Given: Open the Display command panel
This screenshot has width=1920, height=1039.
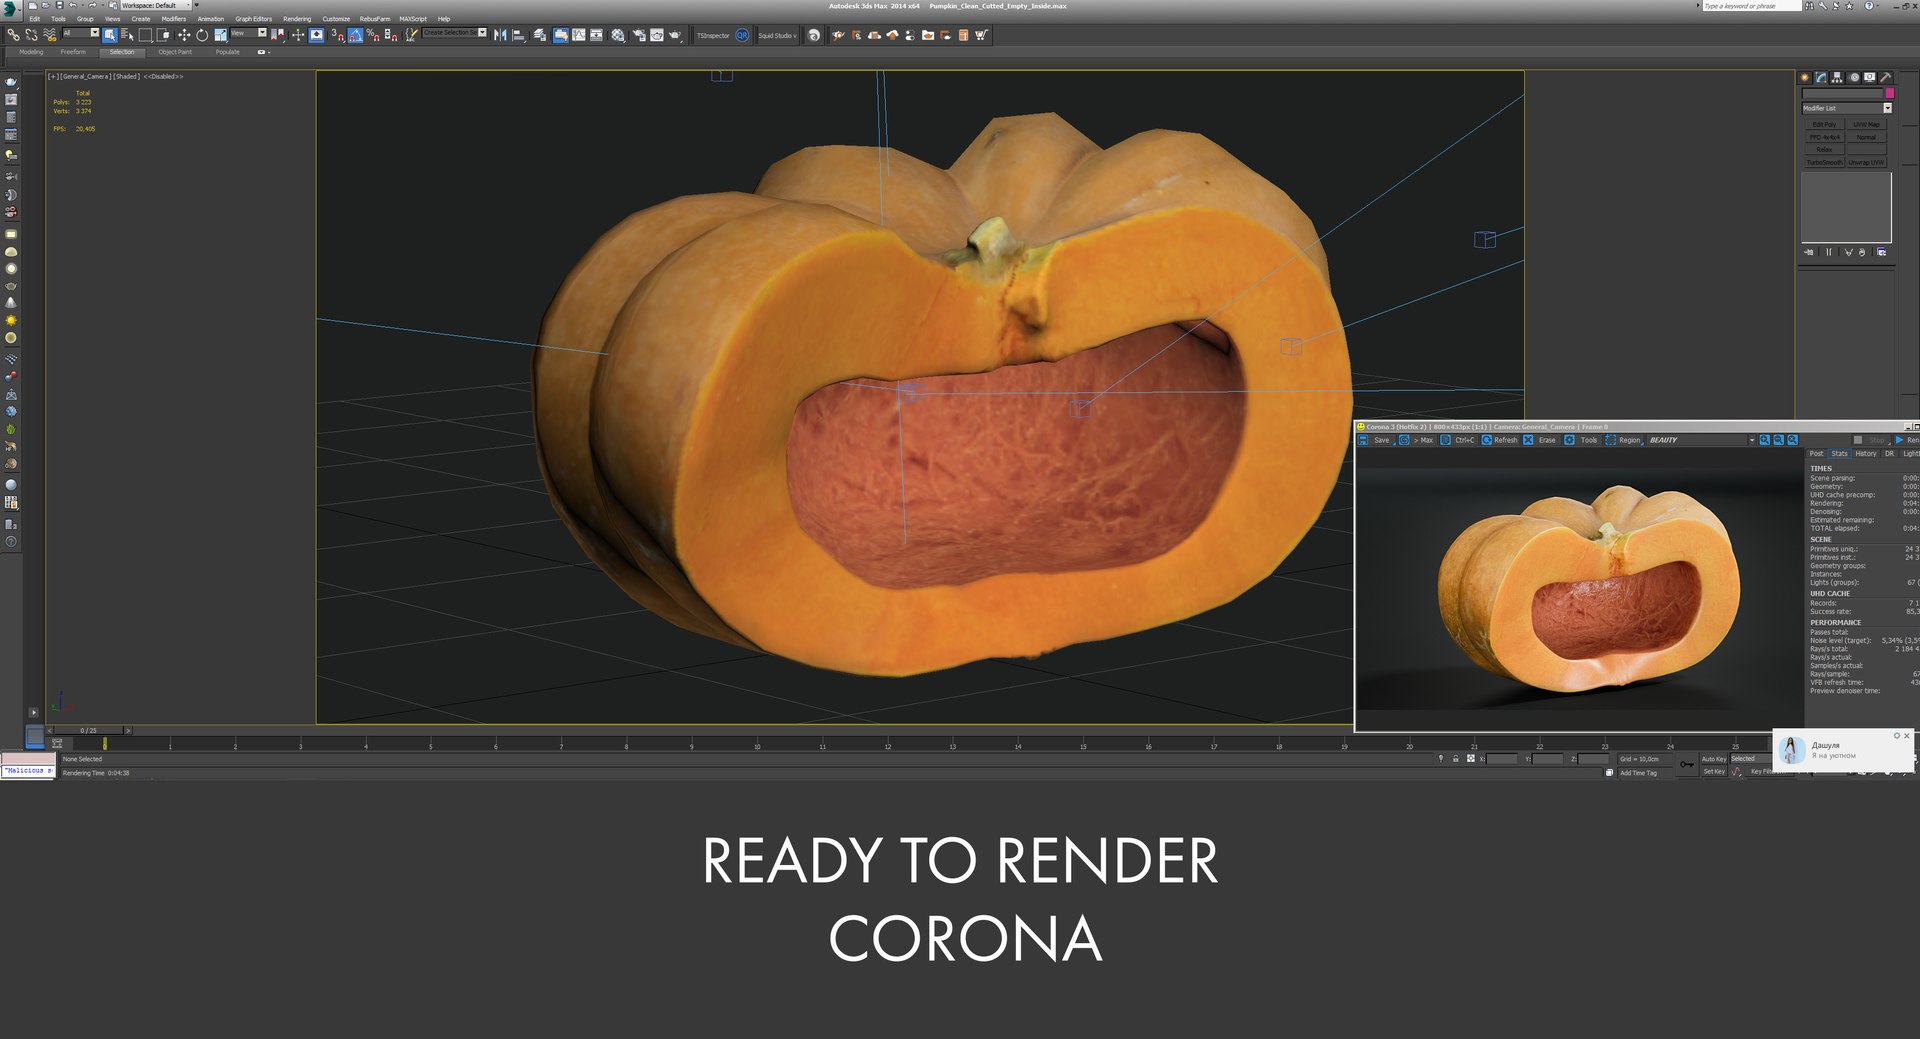Looking at the screenshot, I should [1869, 77].
